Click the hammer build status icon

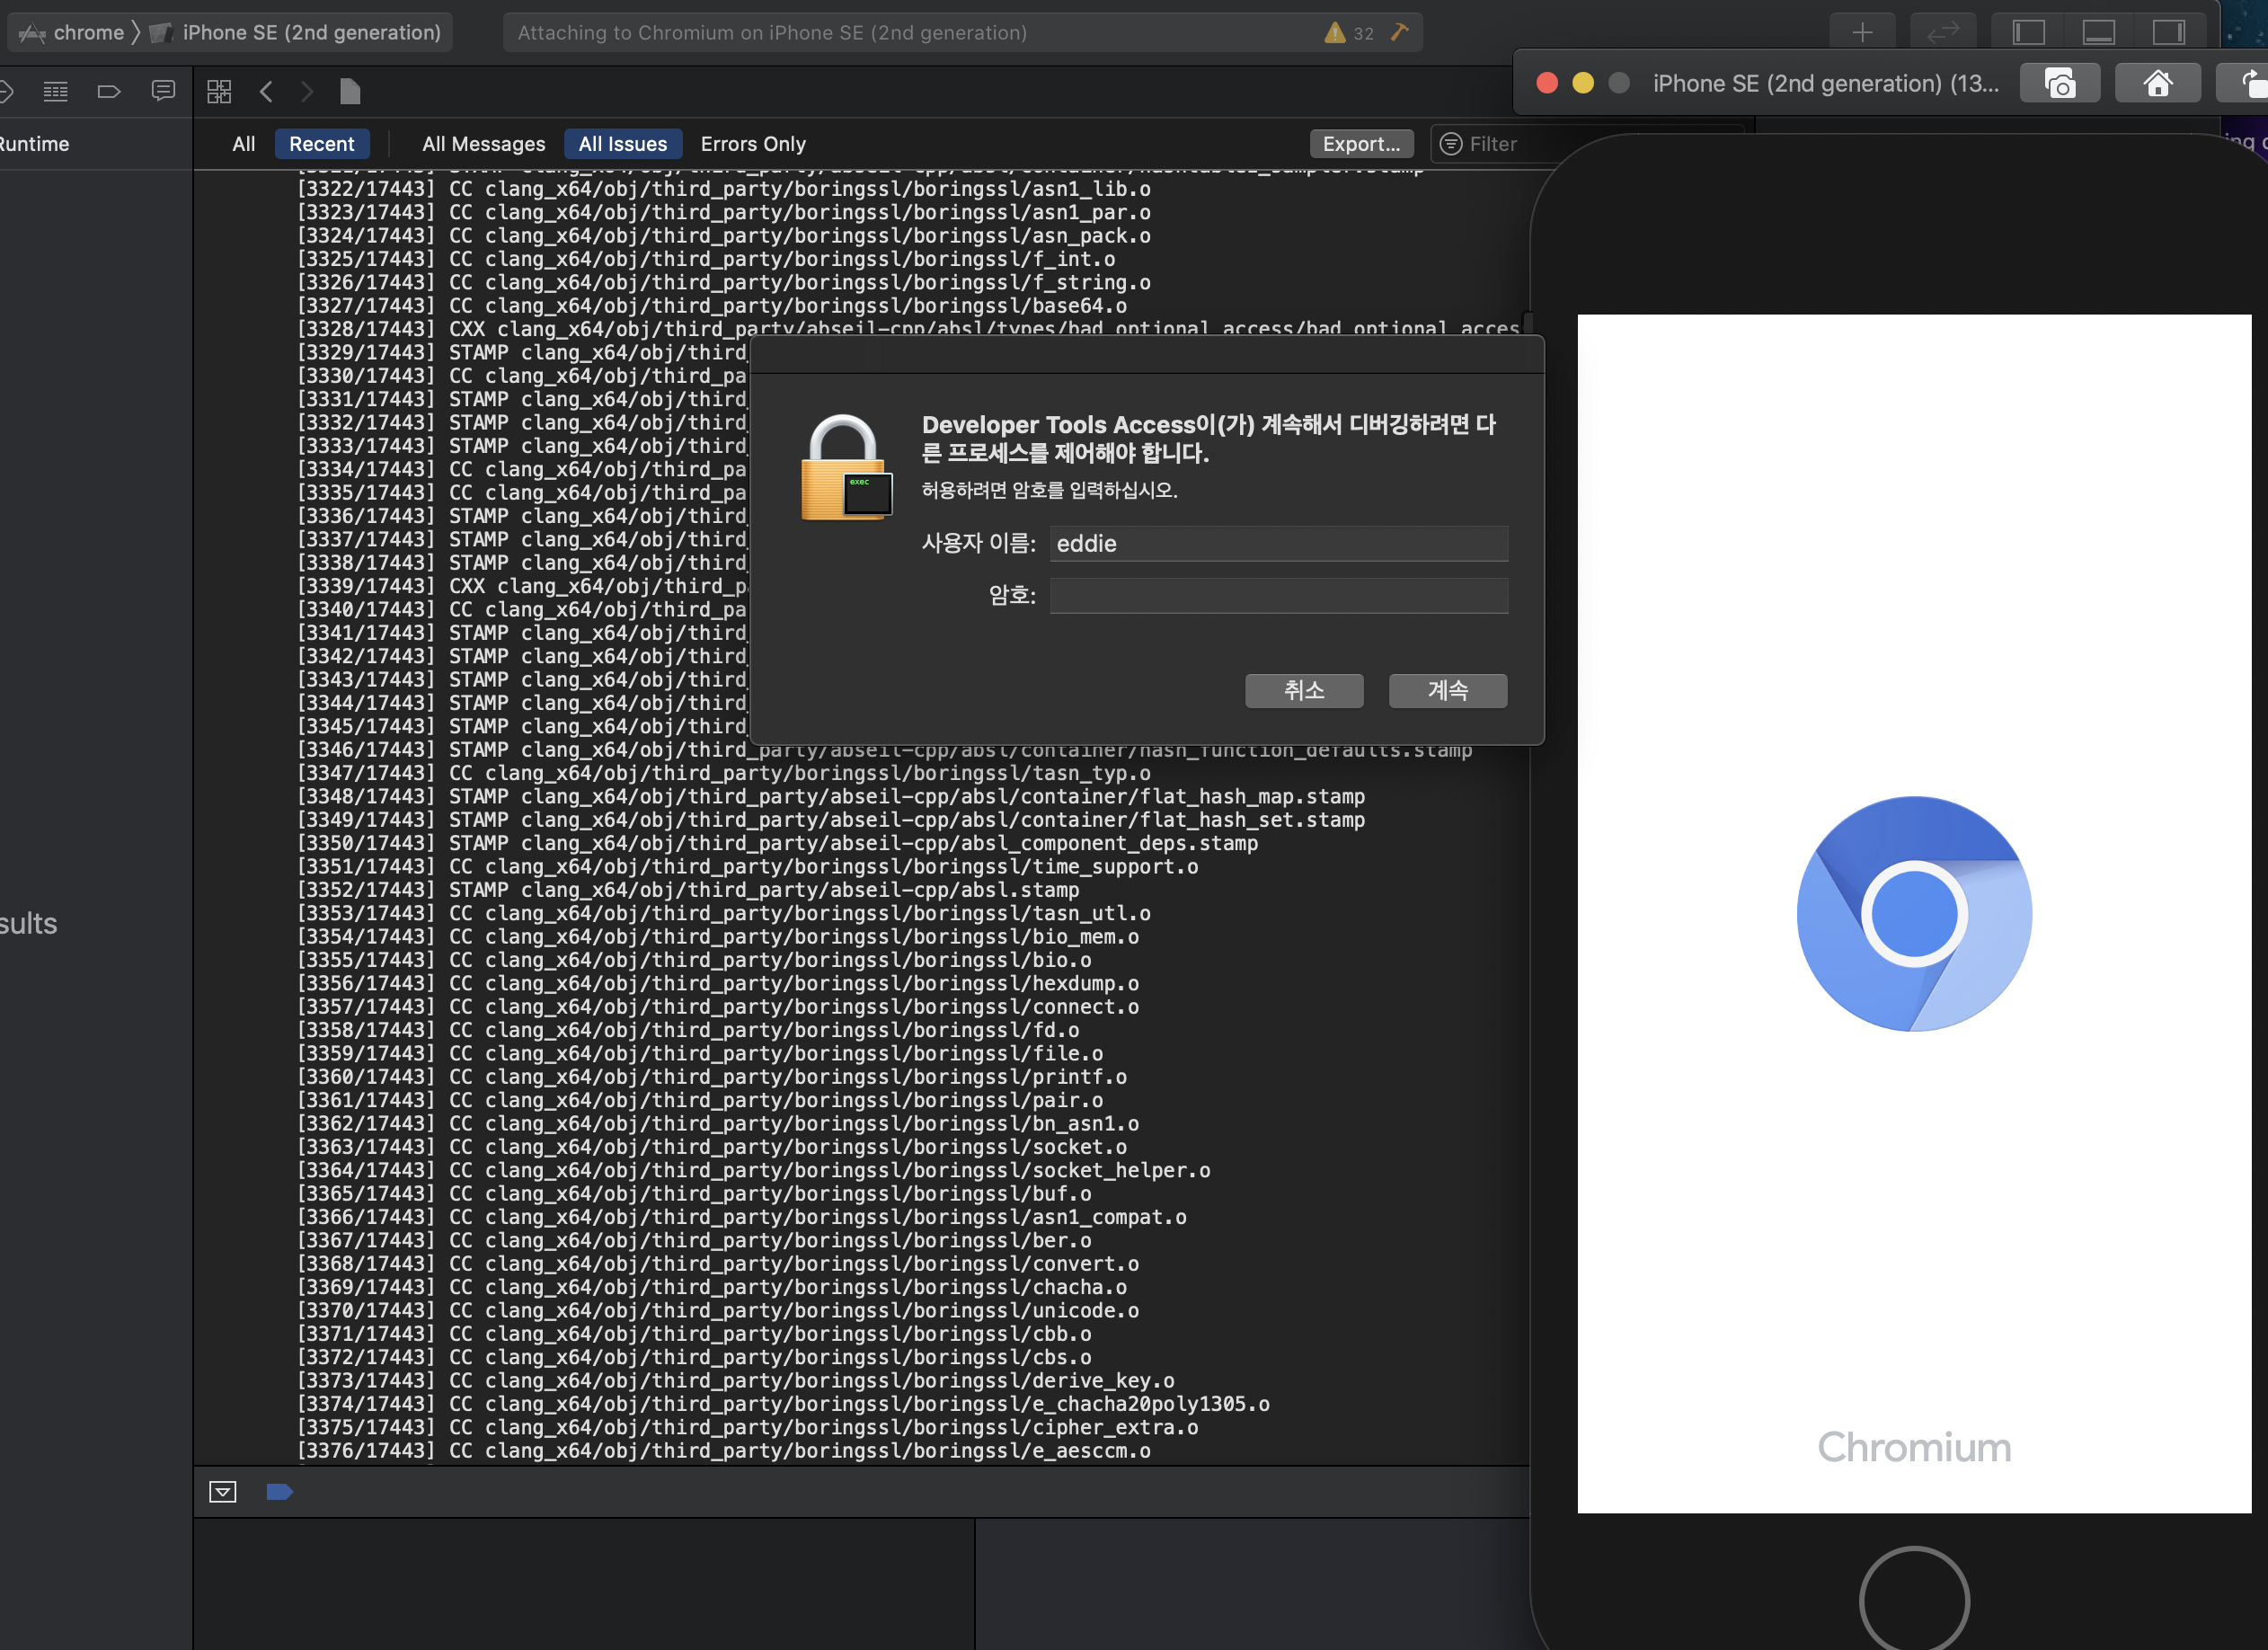[x=1399, y=33]
